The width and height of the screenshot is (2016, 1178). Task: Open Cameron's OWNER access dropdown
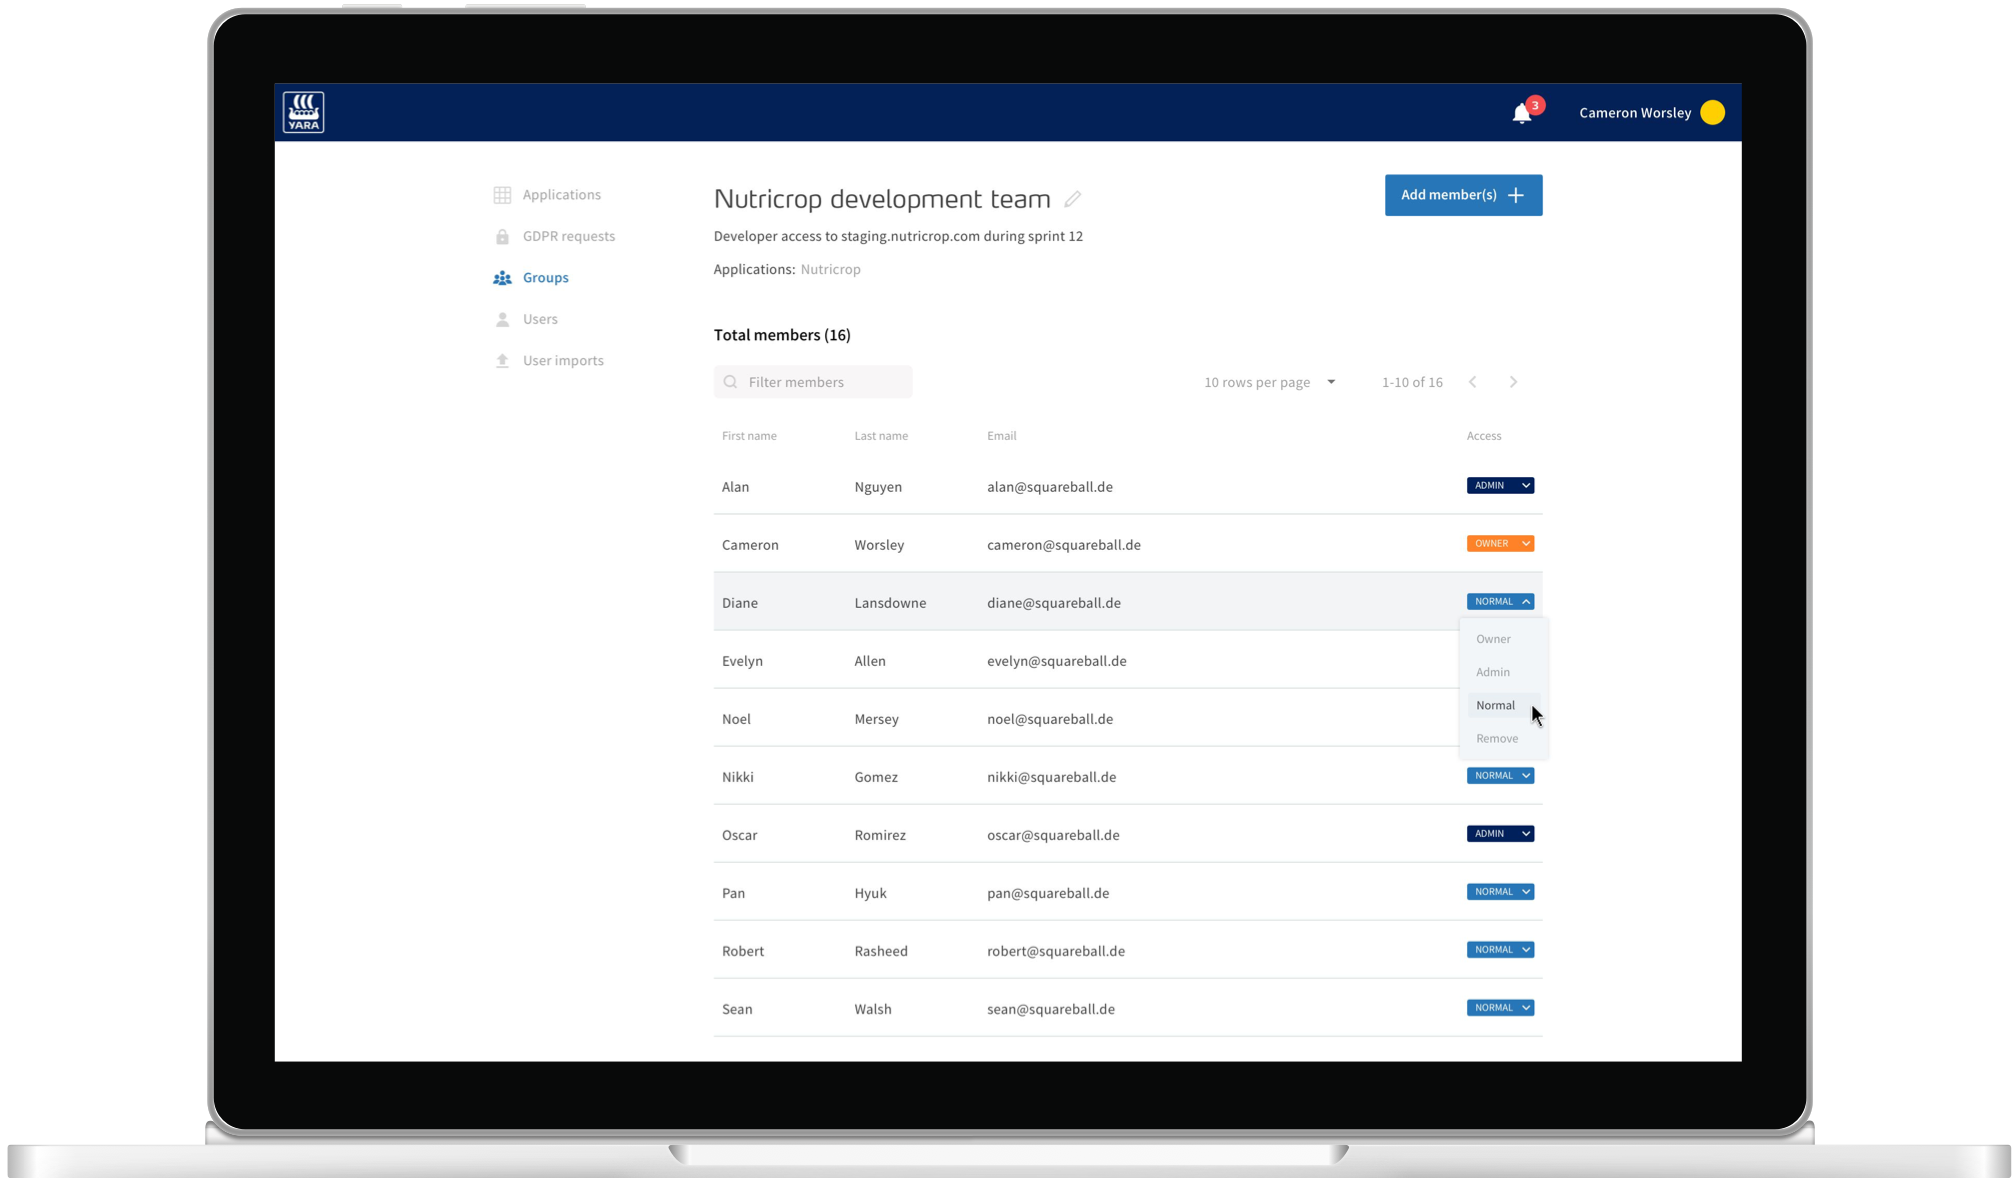(1499, 544)
